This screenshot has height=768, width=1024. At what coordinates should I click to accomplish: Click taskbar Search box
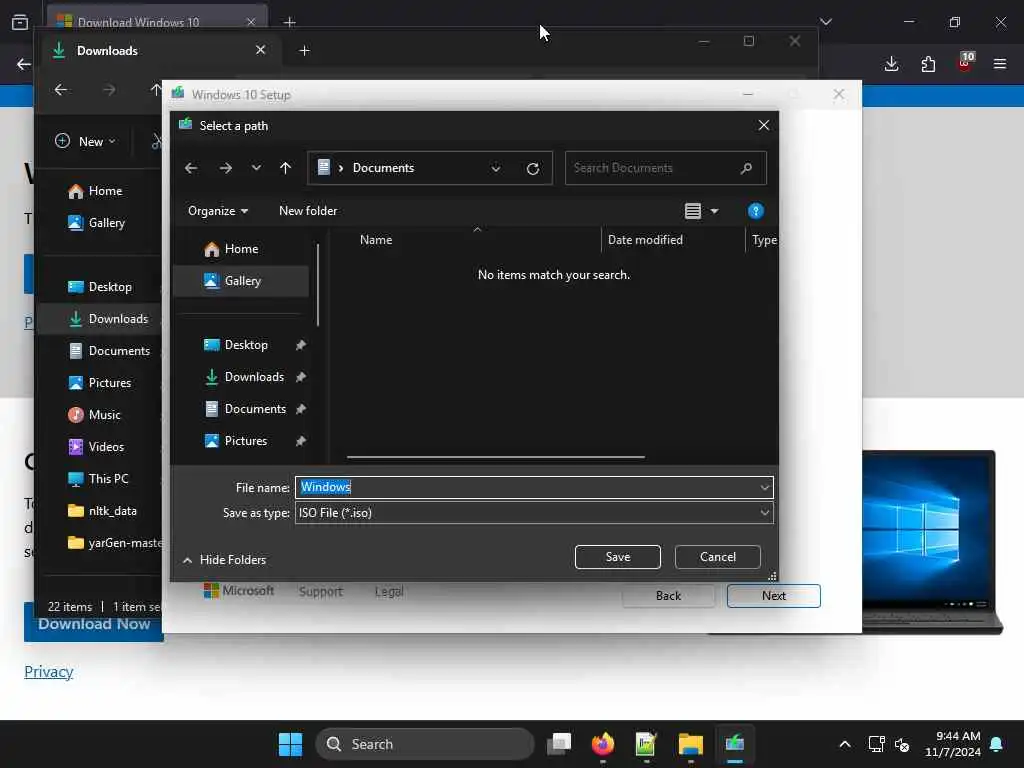click(425, 744)
